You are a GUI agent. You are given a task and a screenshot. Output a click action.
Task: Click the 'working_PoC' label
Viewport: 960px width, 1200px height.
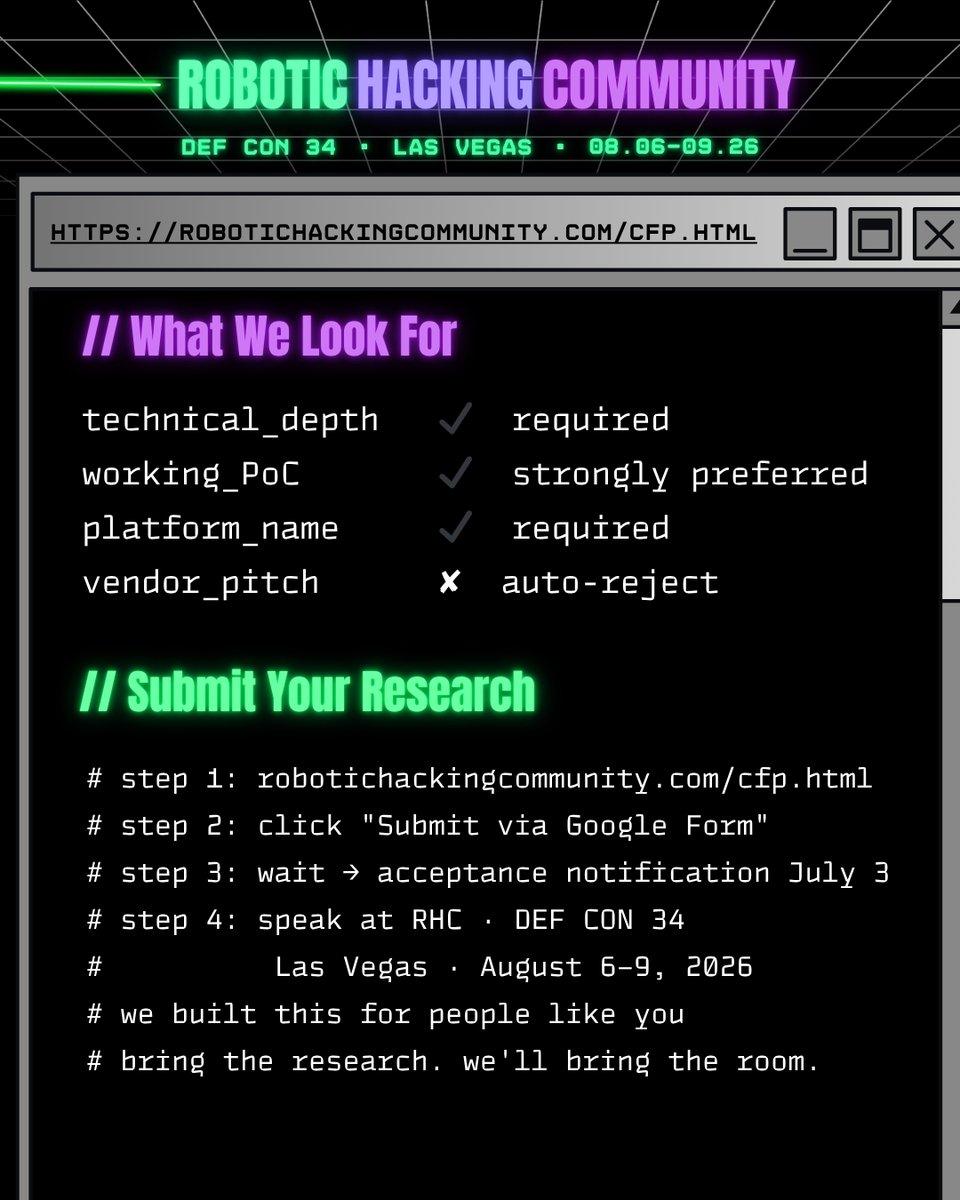190,475
